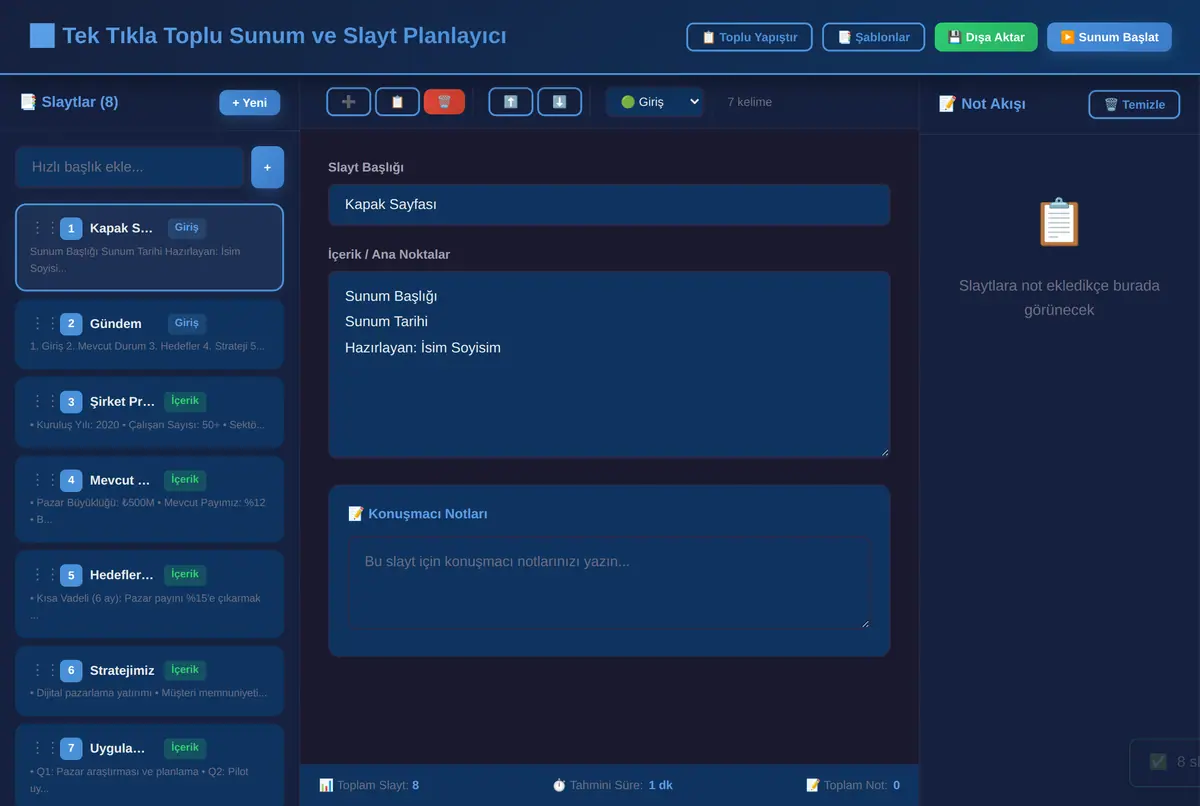Click the İçerik tag on the Hedefler slide

pyautogui.click(x=185, y=574)
